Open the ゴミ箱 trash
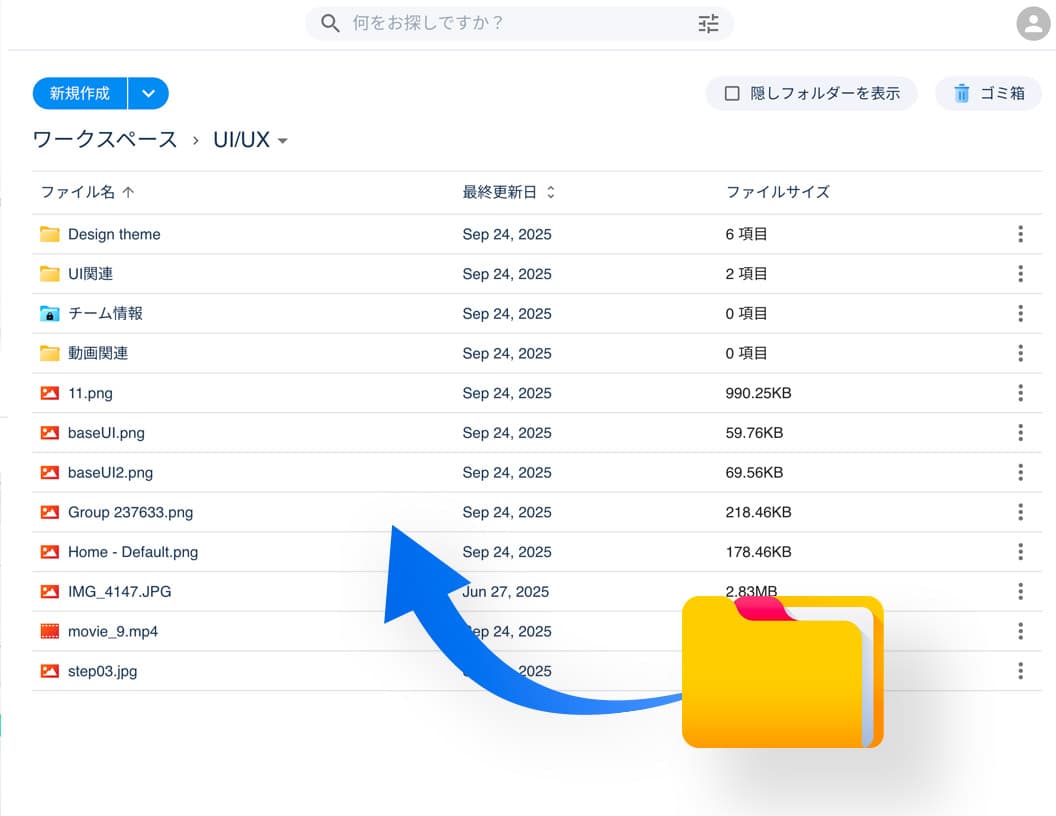Image resolution: width=1056 pixels, height=816 pixels. [x=988, y=93]
